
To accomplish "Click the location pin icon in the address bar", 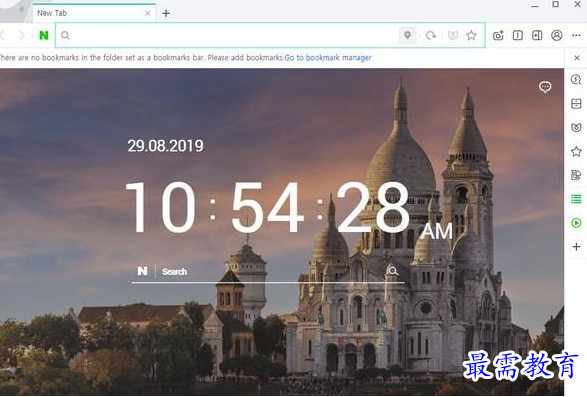I will click(x=407, y=35).
